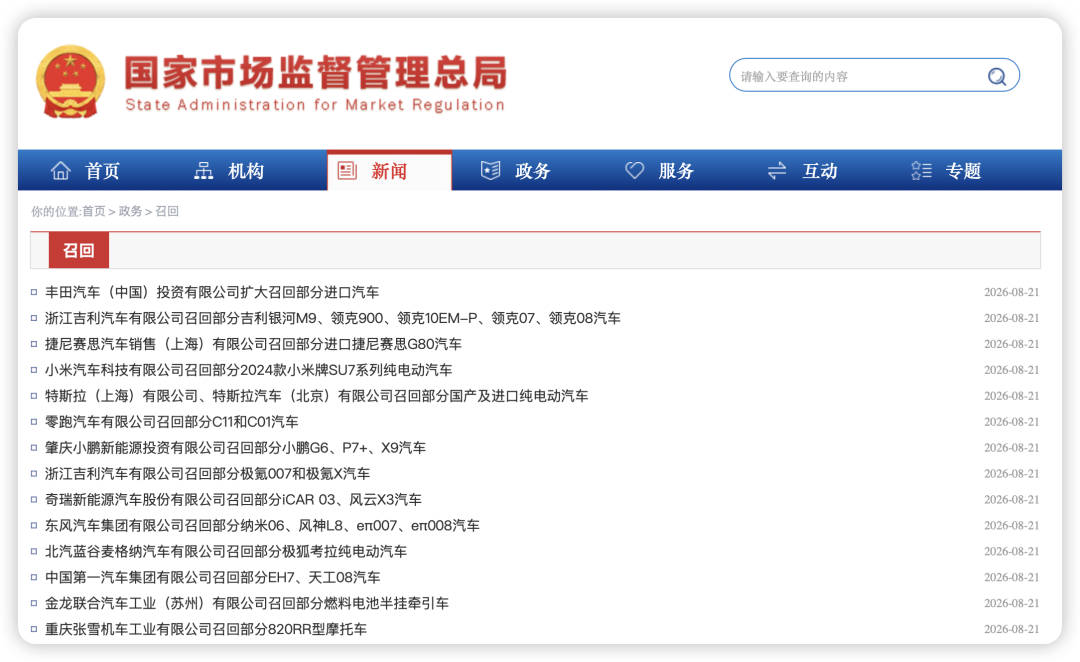Open 中国第一汽车 EH7 recall notice

[213, 577]
